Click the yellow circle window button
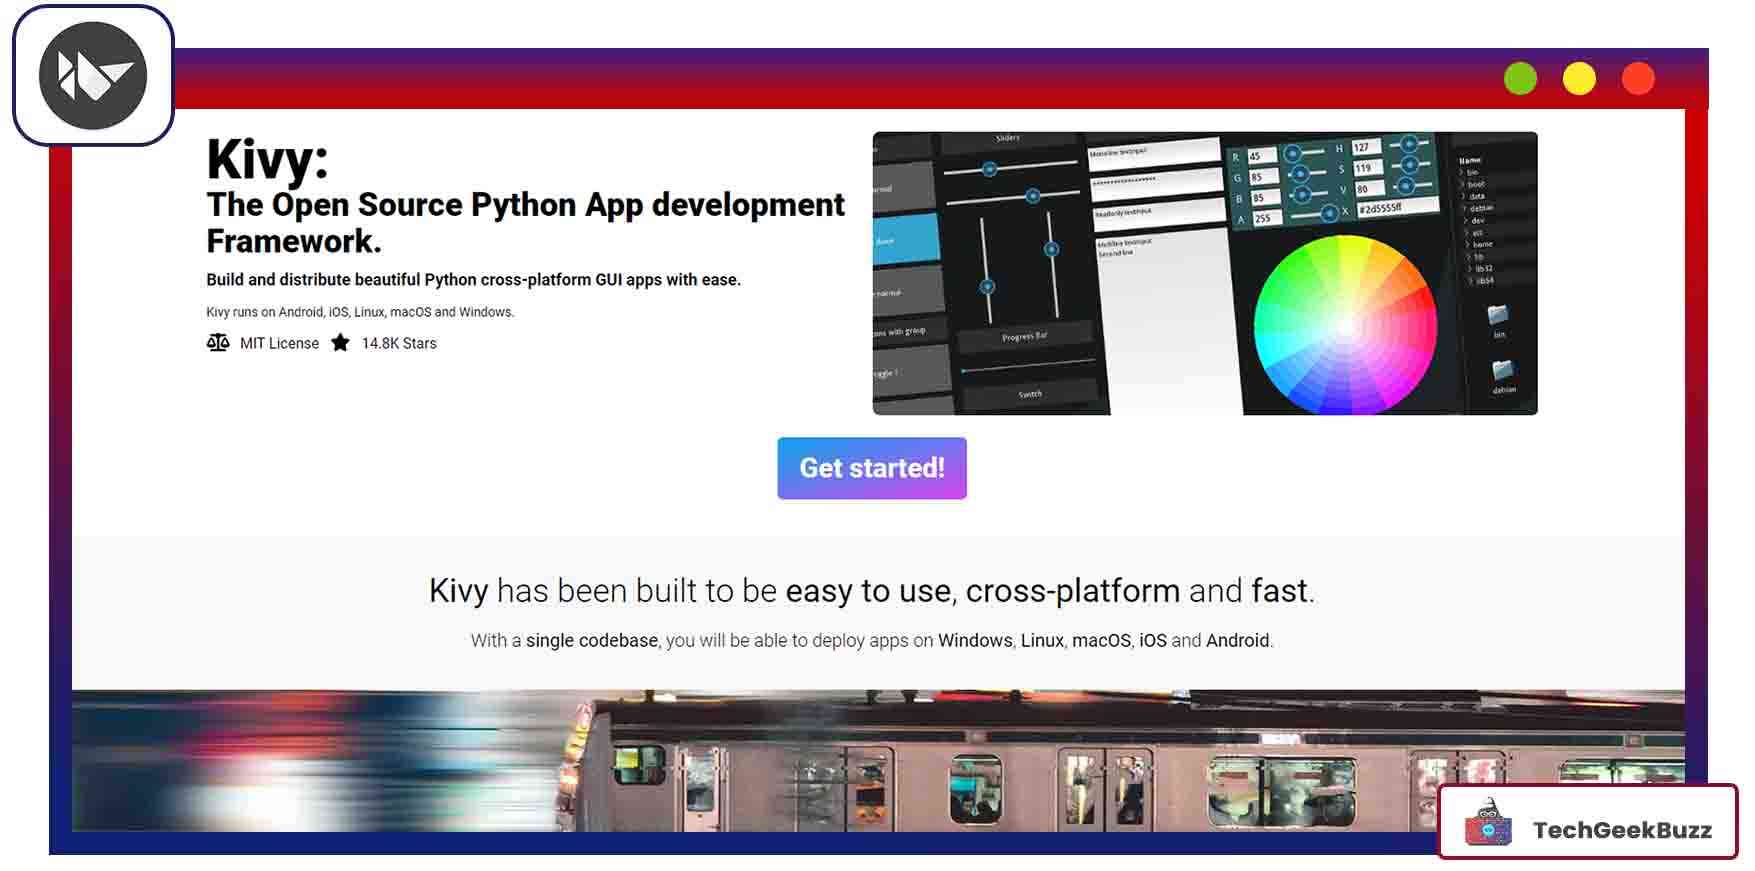The width and height of the screenshot is (1755, 871). (x=1579, y=78)
